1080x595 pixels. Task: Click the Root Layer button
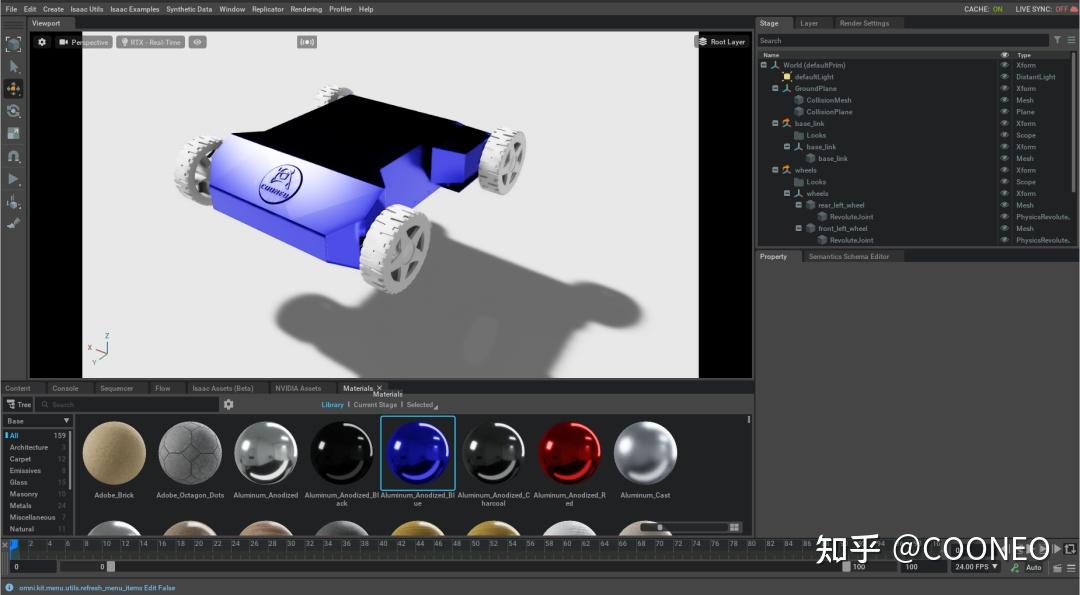722,42
